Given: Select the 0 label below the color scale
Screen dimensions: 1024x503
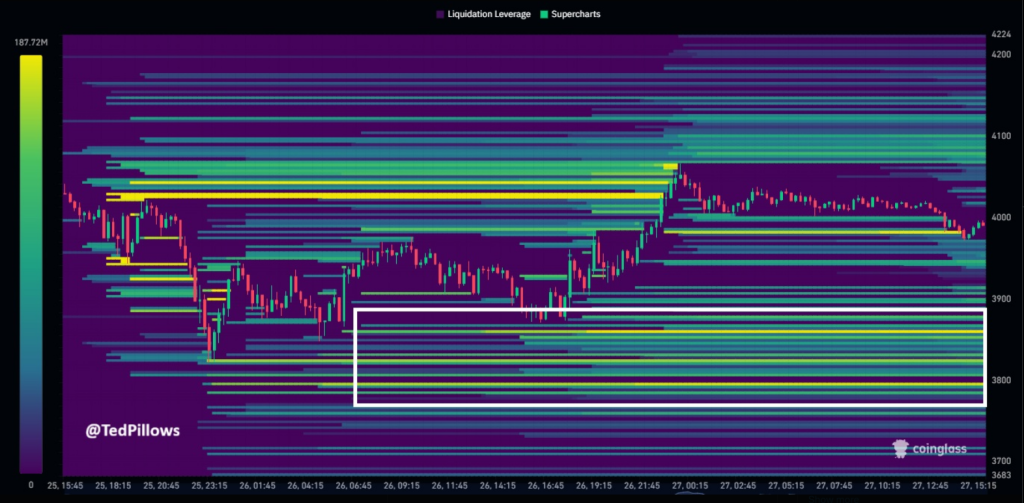Looking at the screenshot, I should click(x=31, y=485).
